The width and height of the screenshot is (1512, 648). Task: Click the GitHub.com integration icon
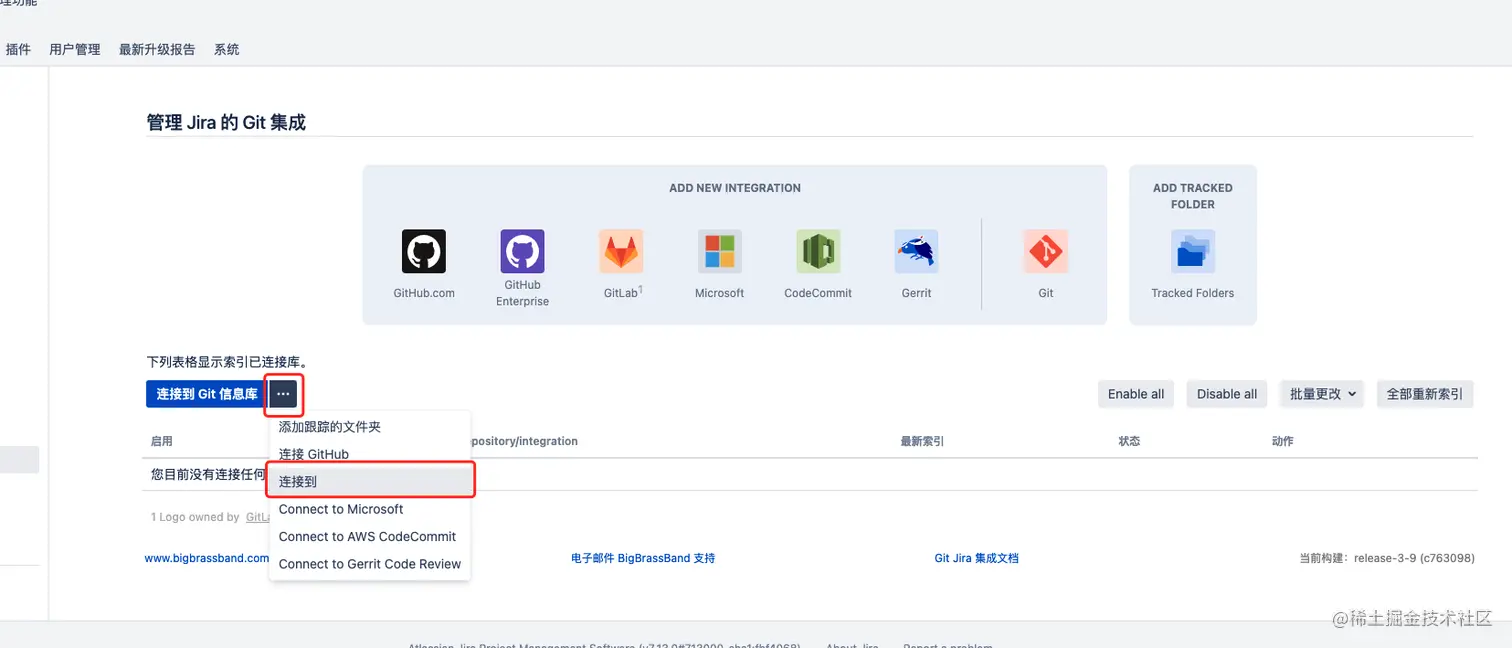pyautogui.click(x=424, y=252)
